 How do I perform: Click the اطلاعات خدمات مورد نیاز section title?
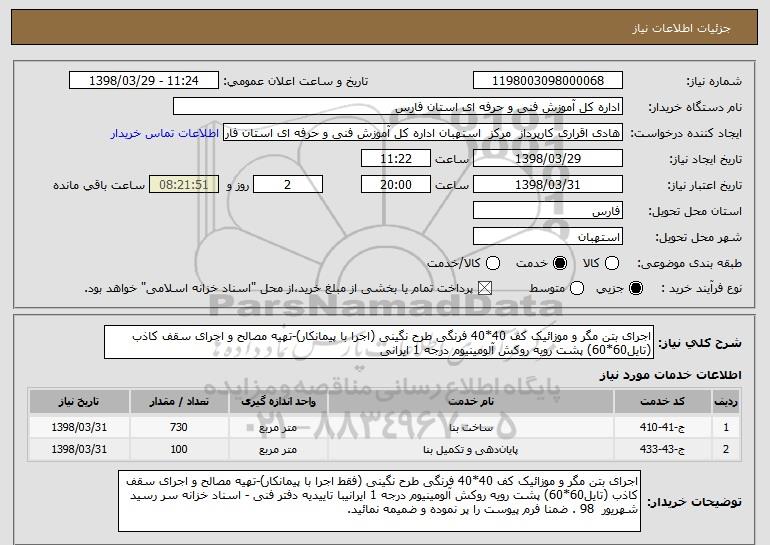pos(670,375)
